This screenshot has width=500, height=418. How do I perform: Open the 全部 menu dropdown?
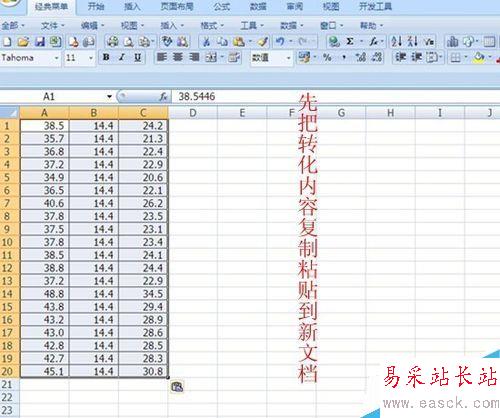(13, 26)
